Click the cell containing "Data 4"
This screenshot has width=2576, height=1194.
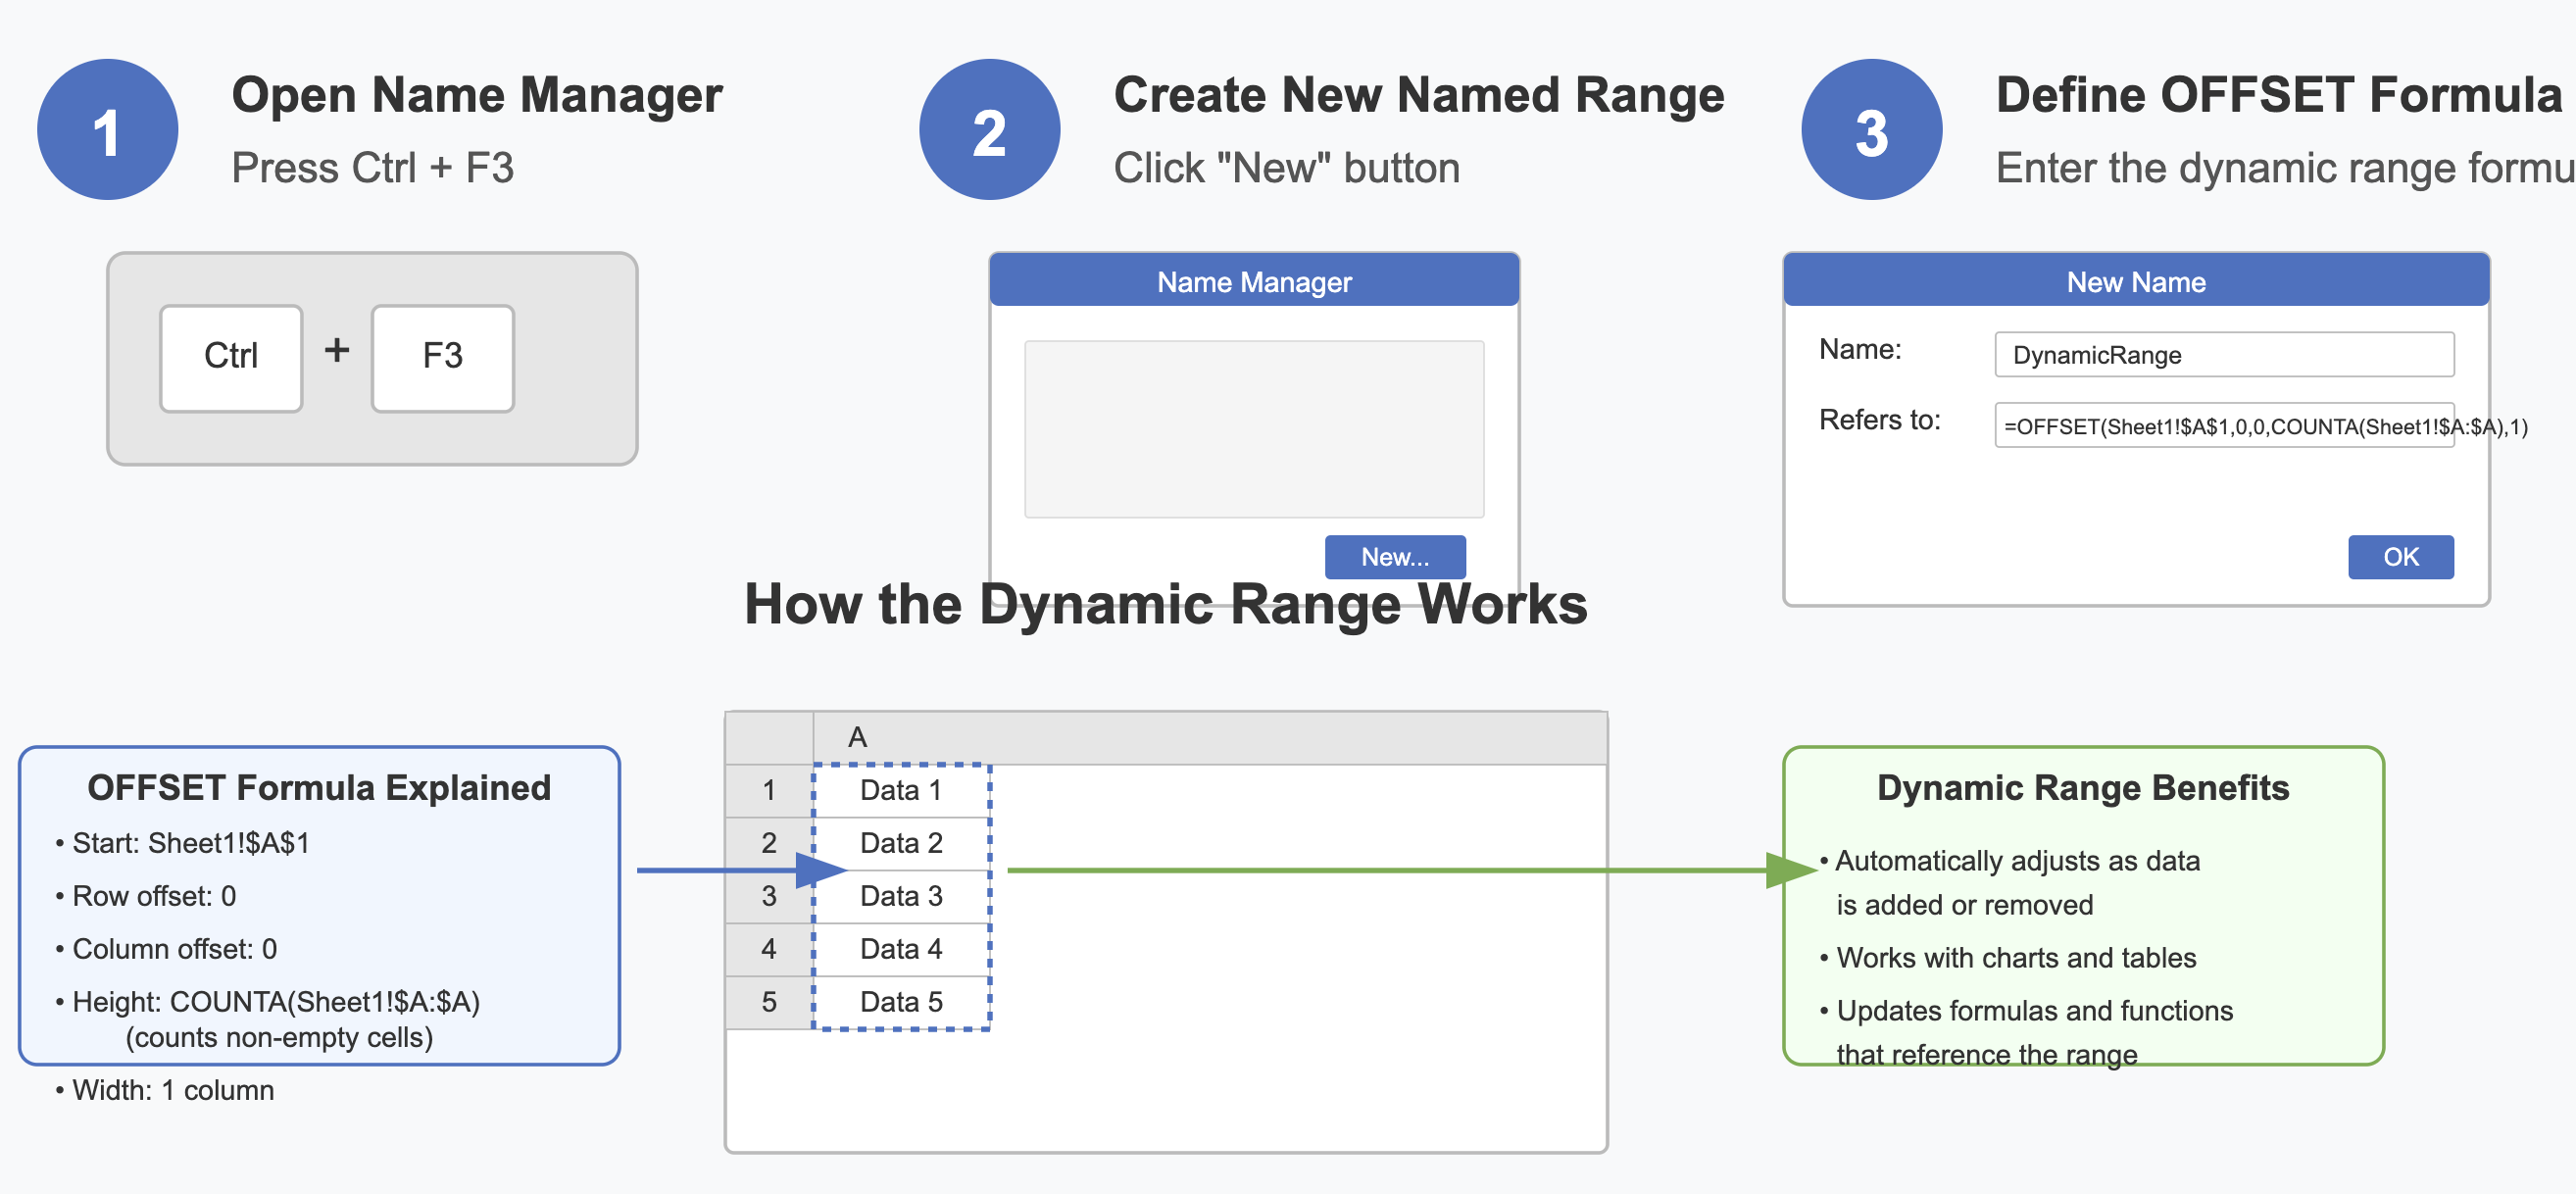click(901, 950)
